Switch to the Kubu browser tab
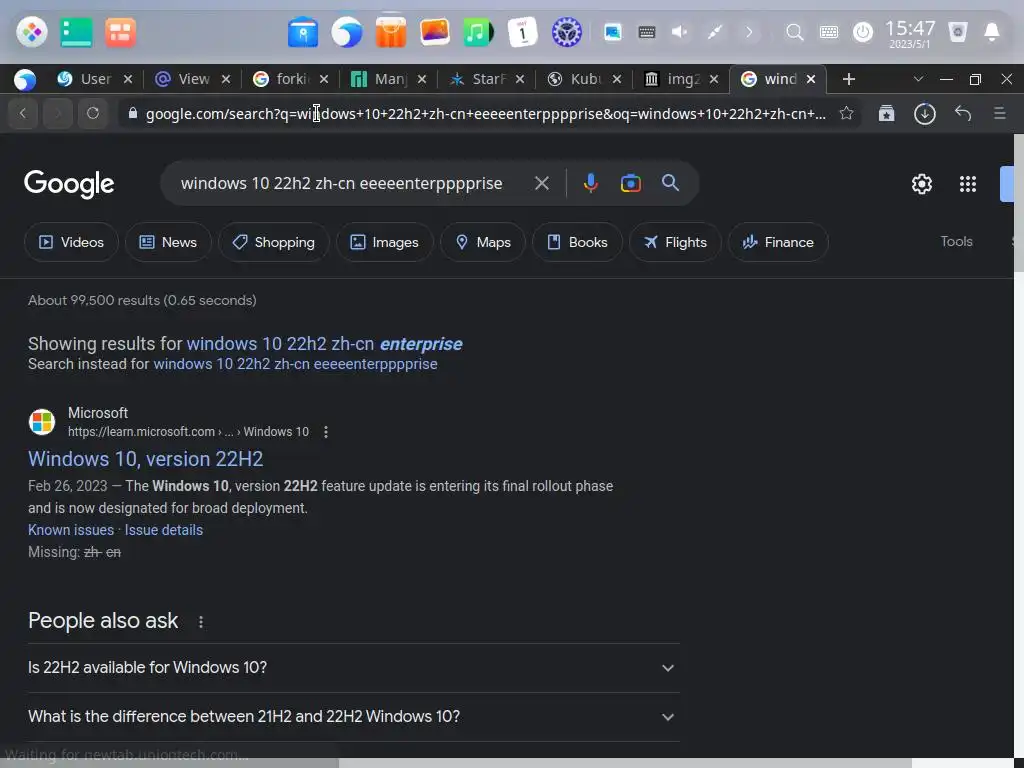1024x768 pixels. tap(584, 79)
